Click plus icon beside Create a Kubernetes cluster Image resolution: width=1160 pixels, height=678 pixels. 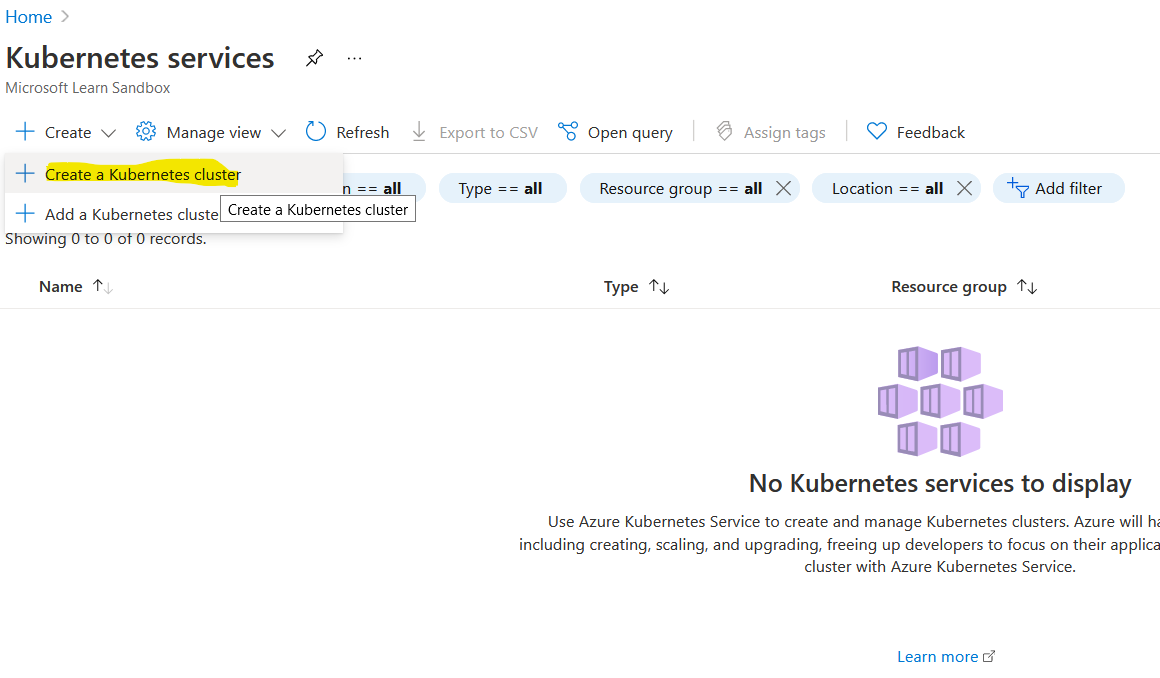point(24,173)
